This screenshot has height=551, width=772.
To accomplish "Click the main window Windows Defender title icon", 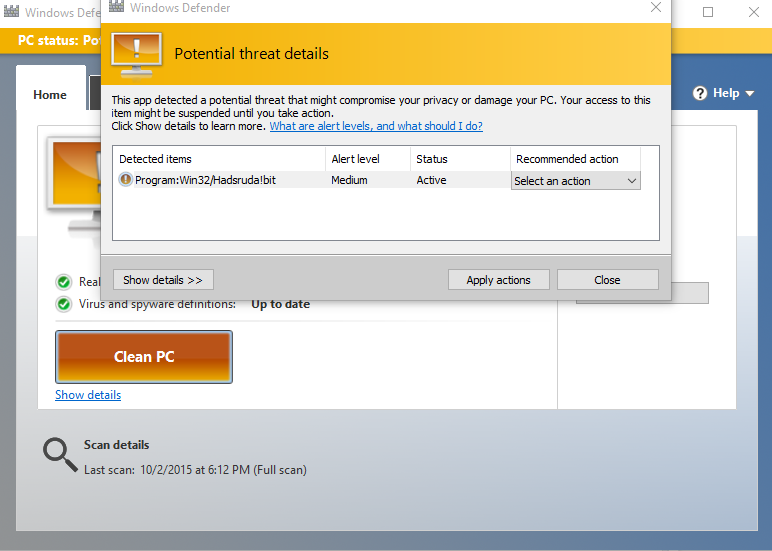I will [11, 12].
